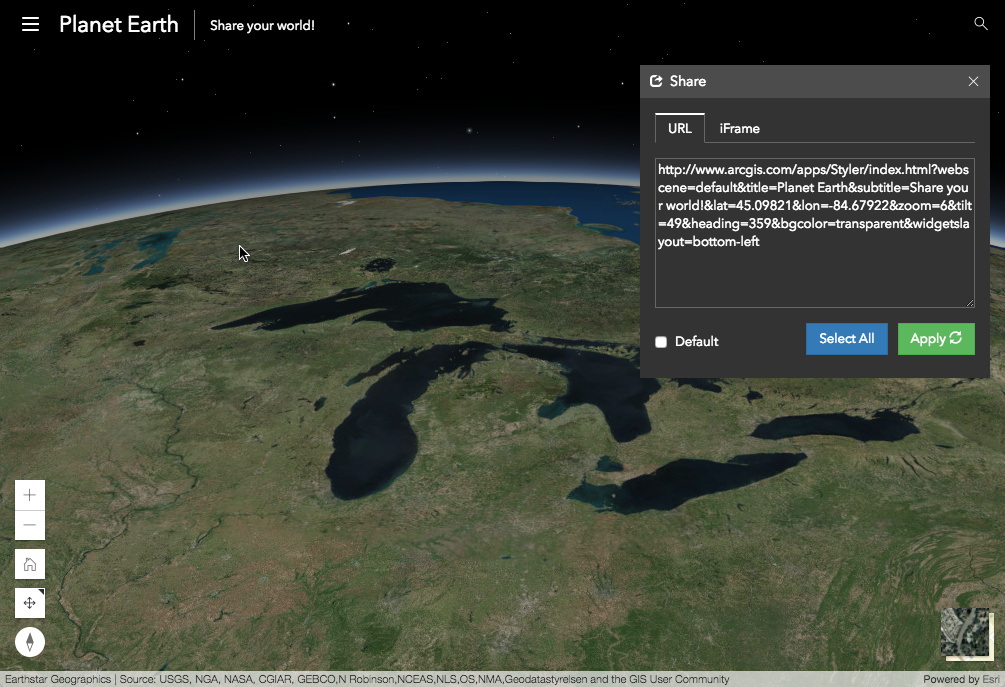This screenshot has width=1005, height=687.
Task: Click the green Apply button
Action: pyautogui.click(x=936, y=338)
